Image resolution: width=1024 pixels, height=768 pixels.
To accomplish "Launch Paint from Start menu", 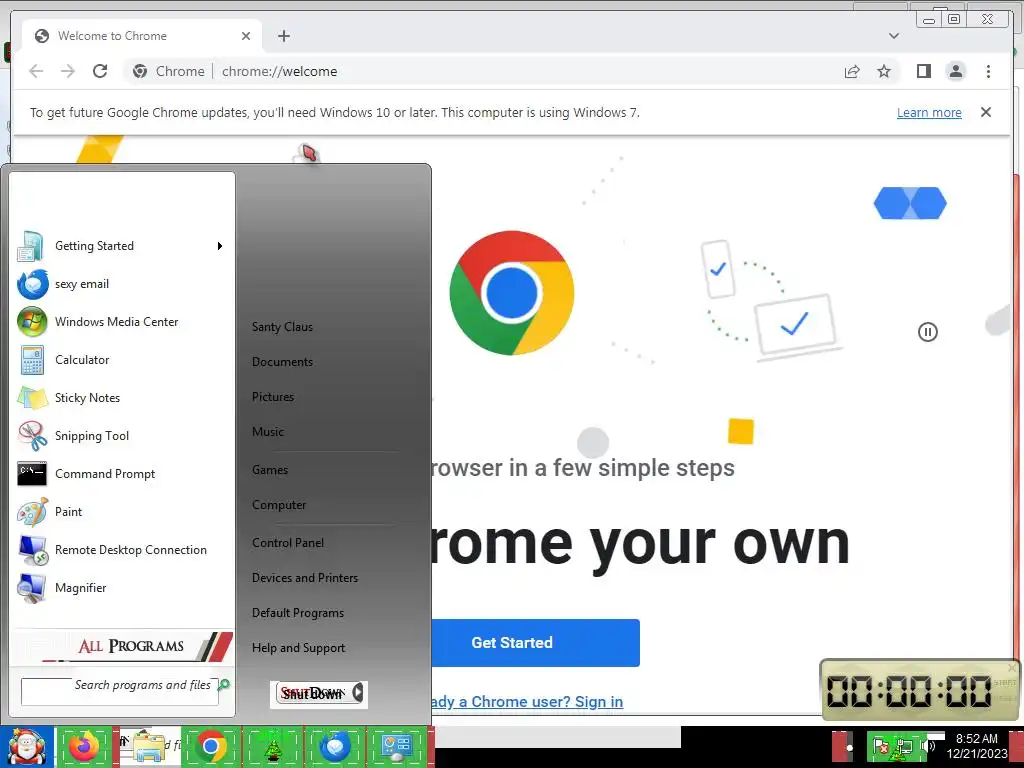I will click(121, 511).
